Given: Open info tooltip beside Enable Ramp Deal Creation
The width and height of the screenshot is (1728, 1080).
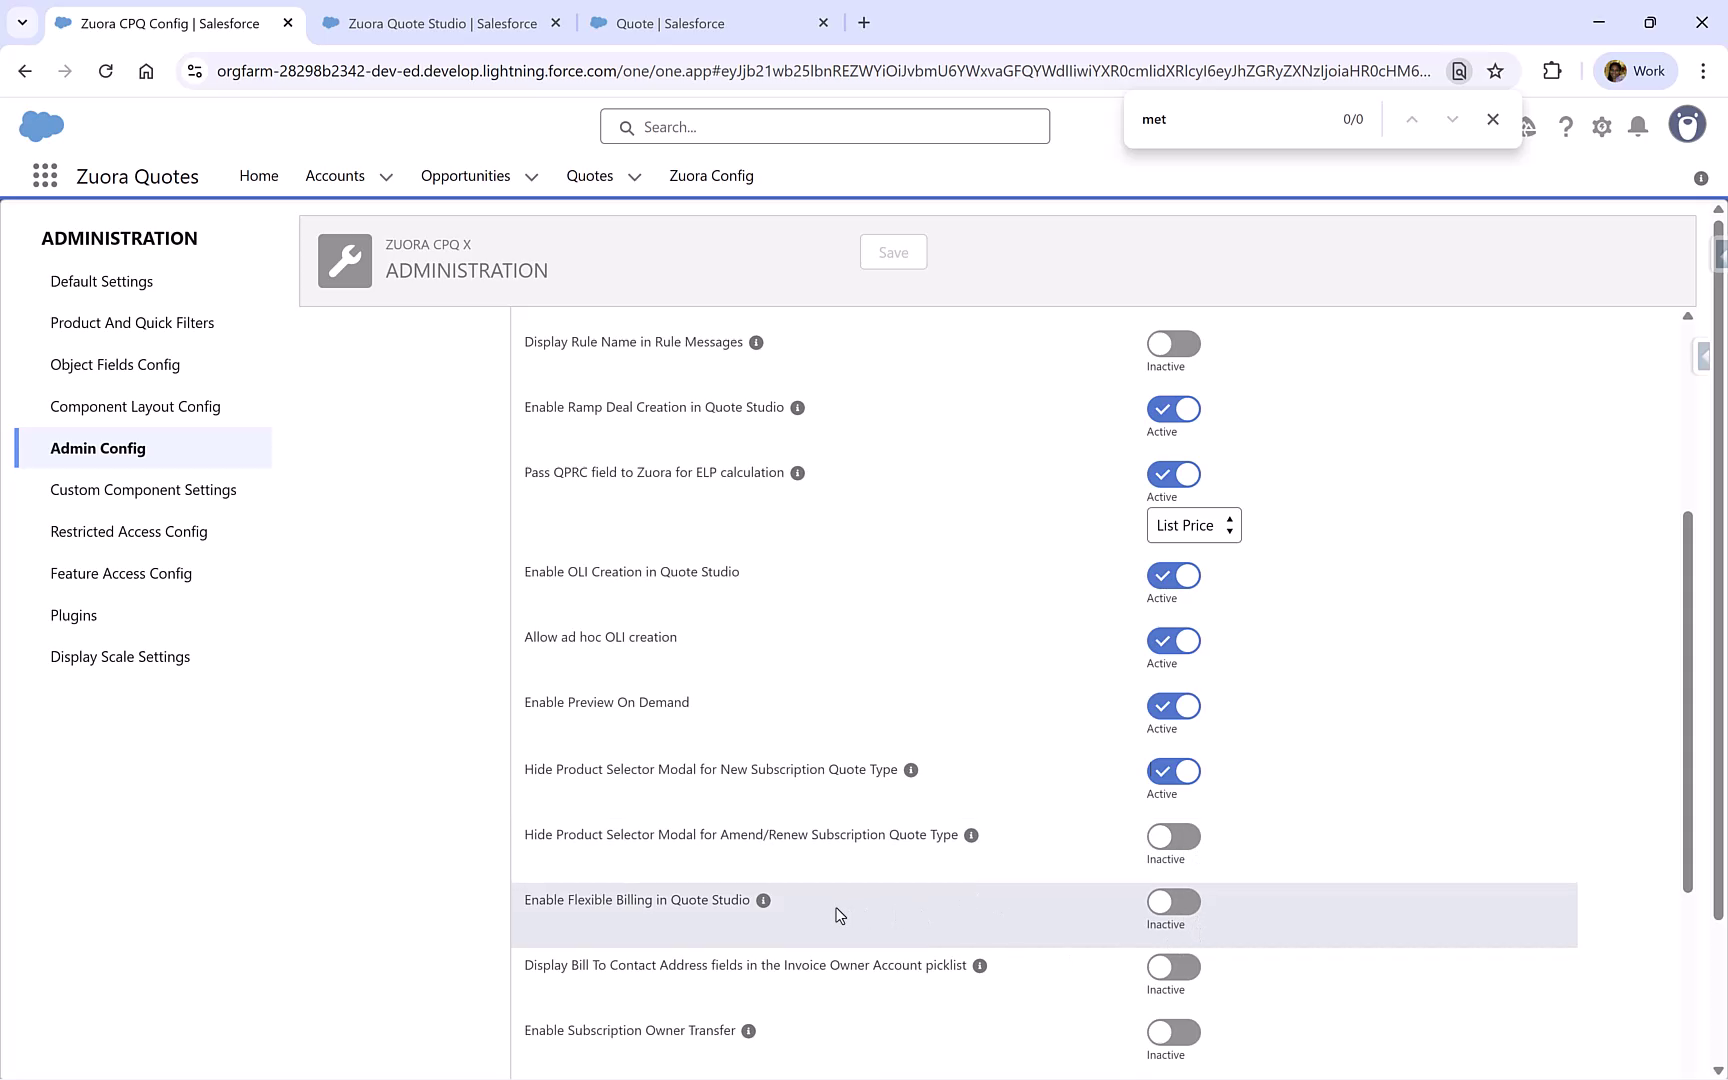Looking at the screenshot, I should pyautogui.click(x=797, y=408).
